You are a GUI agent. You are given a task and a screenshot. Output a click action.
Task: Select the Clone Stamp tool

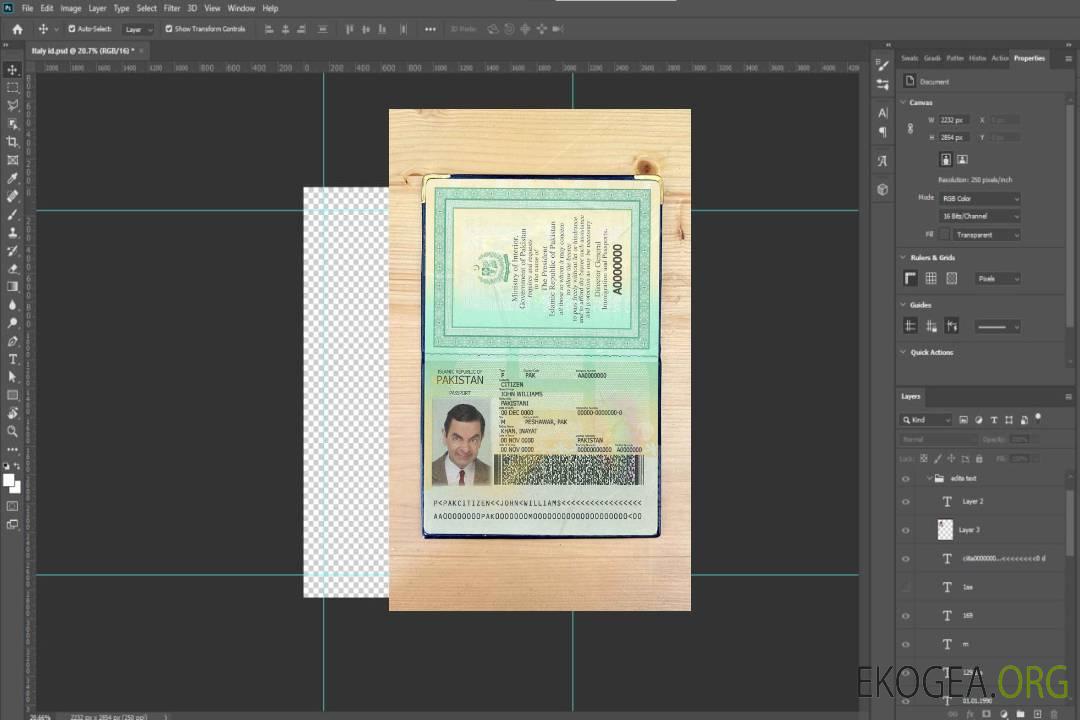(x=12, y=233)
